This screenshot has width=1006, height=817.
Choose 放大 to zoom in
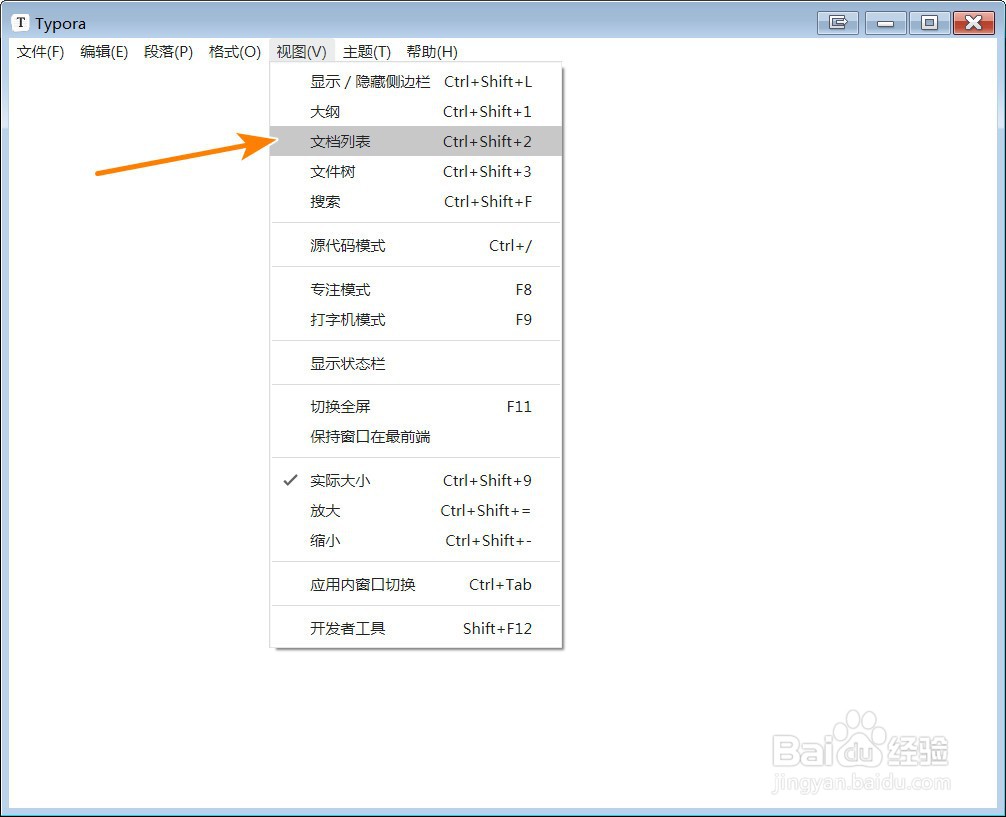point(416,510)
